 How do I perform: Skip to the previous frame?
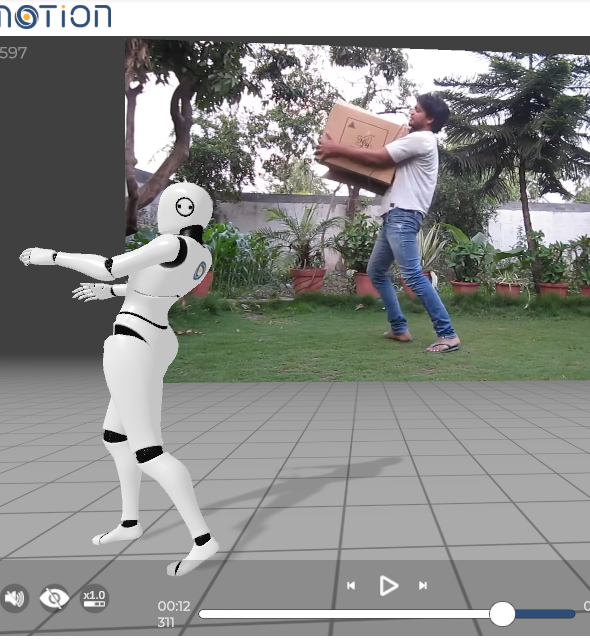351,586
